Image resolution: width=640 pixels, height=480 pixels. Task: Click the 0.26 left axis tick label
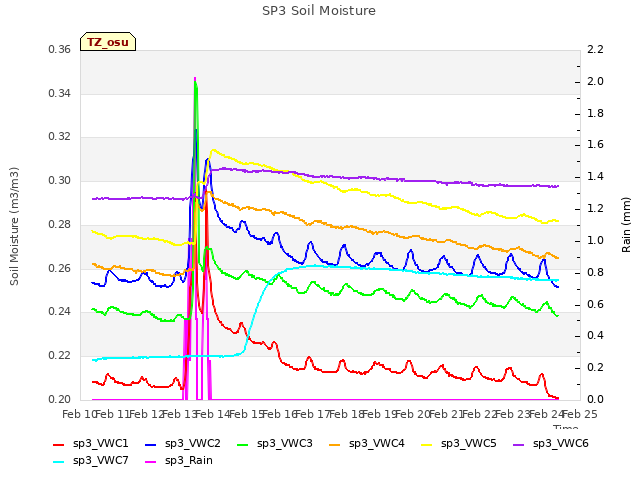pos(60,268)
